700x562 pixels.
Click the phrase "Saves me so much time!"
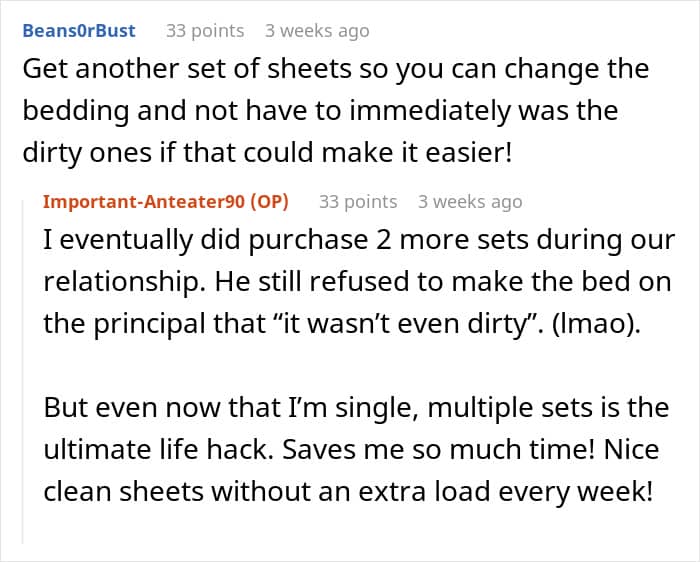coord(434,449)
